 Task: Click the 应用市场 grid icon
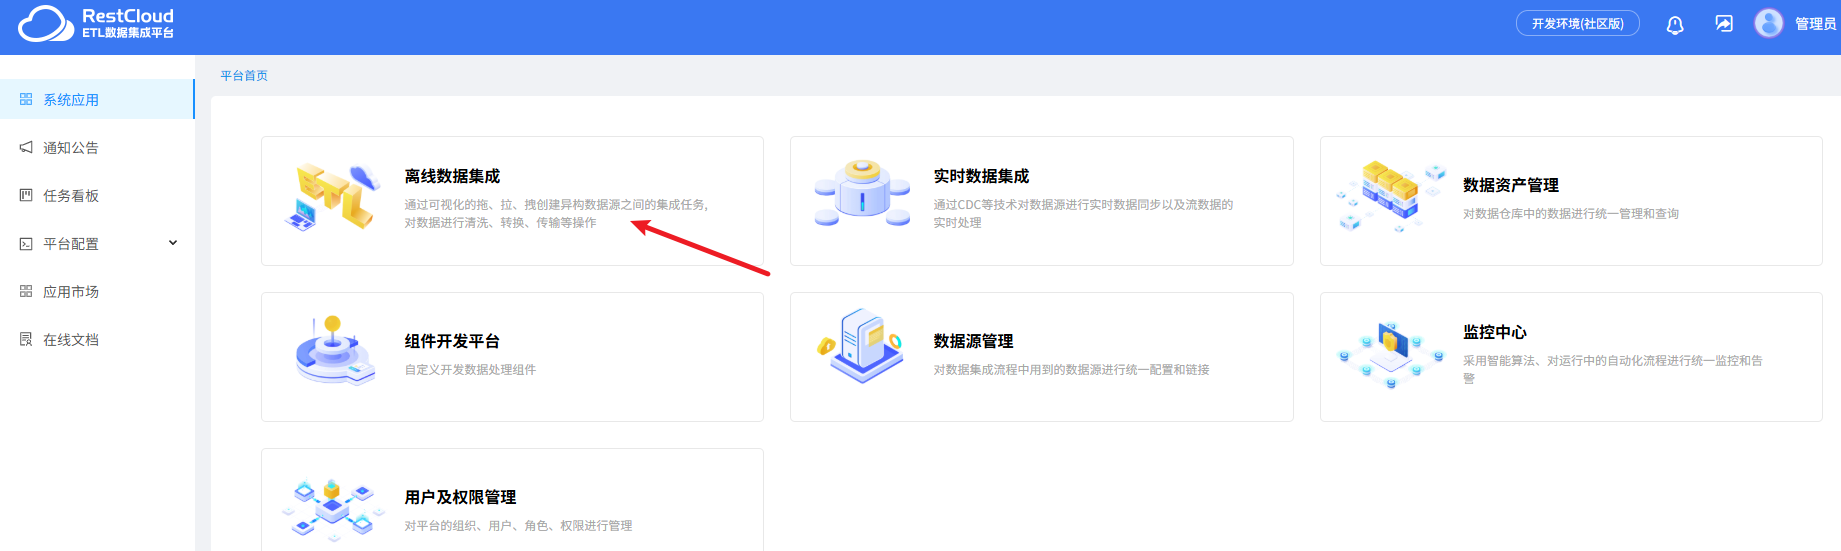[x=26, y=292]
